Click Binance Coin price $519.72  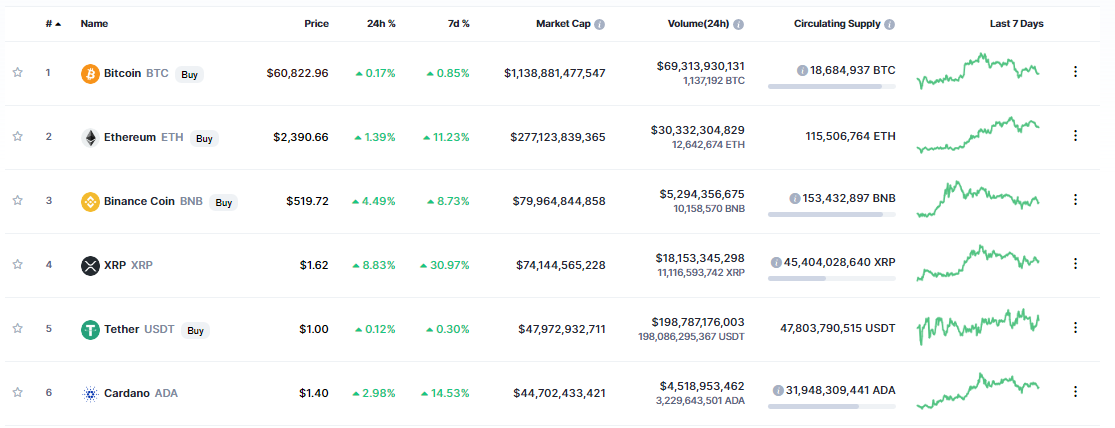click(x=307, y=200)
